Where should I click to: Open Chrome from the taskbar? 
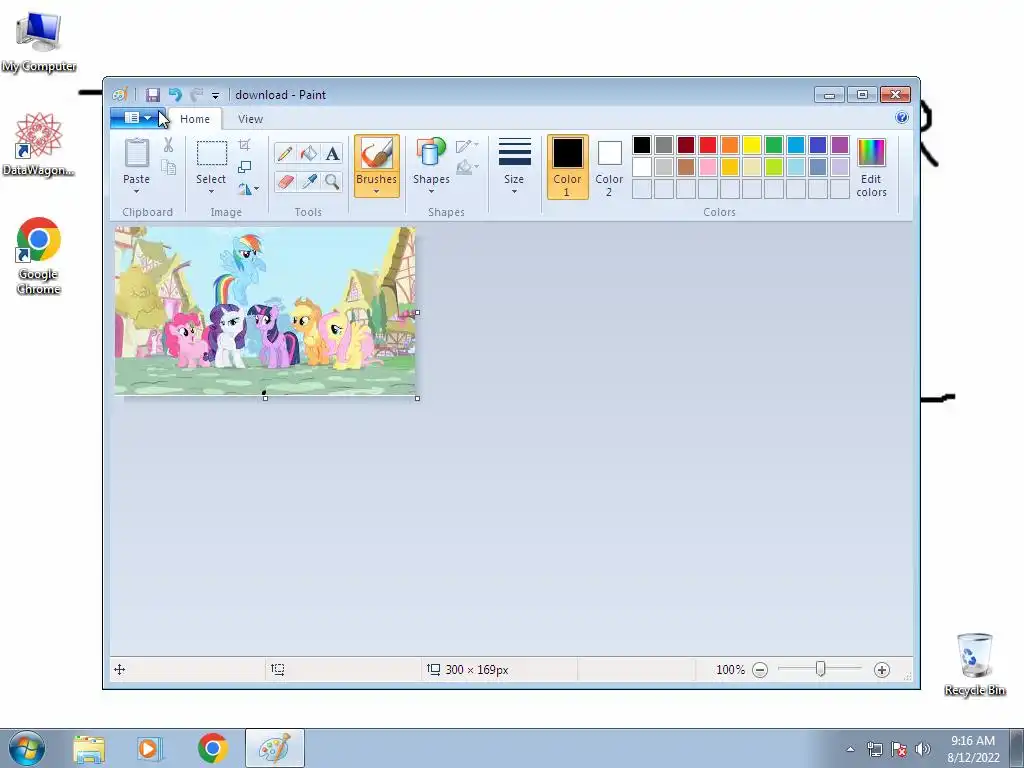click(x=212, y=748)
